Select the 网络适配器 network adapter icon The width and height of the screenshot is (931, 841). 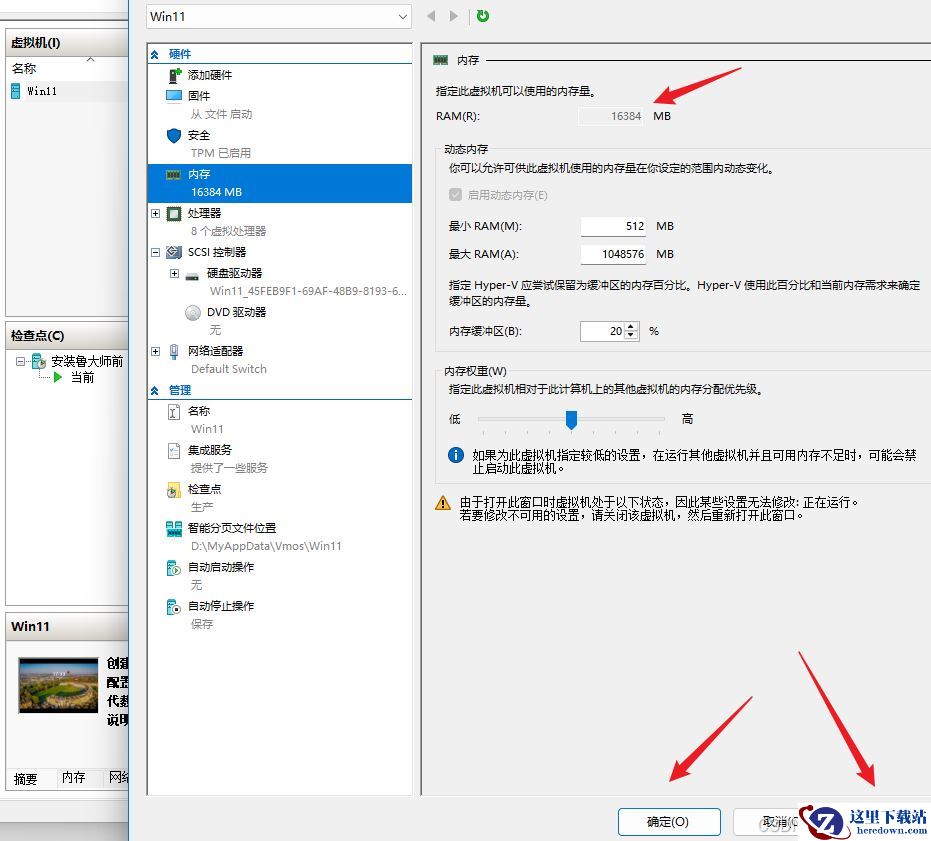pyautogui.click(x=174, y=352)
